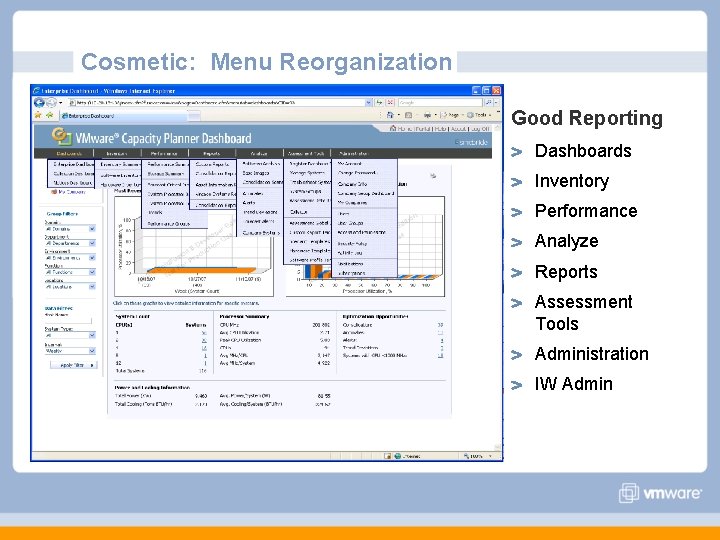The height and width of the screenshot is (540, 720).
Task: Click the vmware logo on the slide
Action: pos(660,493)
